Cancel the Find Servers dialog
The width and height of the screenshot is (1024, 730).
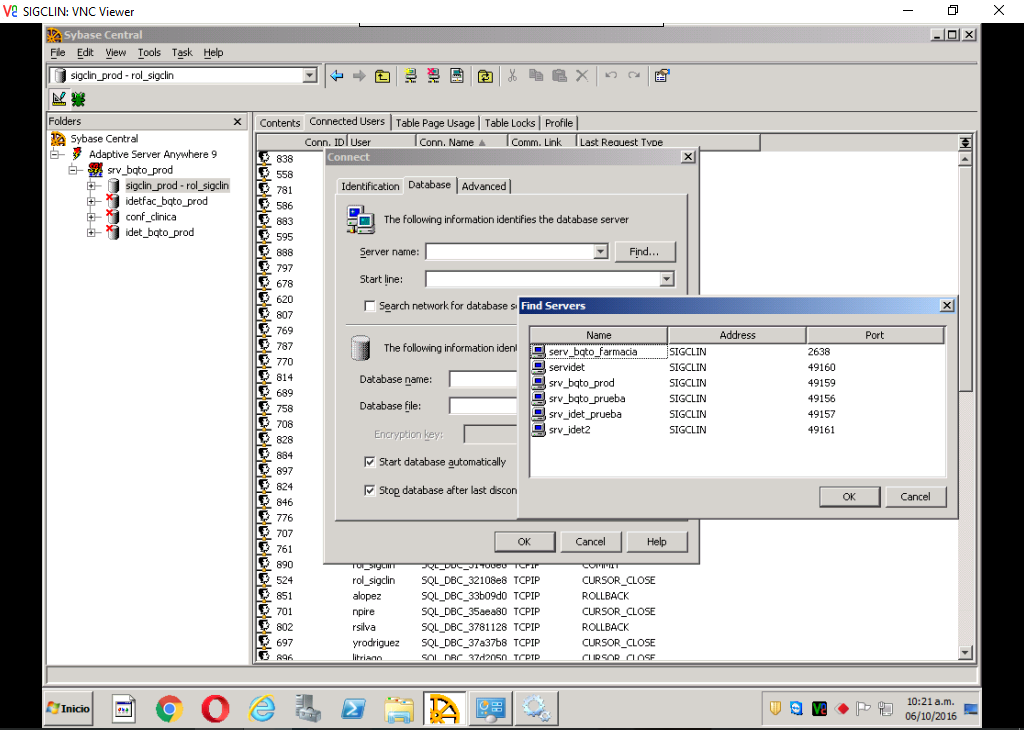[x=915, y=496]
